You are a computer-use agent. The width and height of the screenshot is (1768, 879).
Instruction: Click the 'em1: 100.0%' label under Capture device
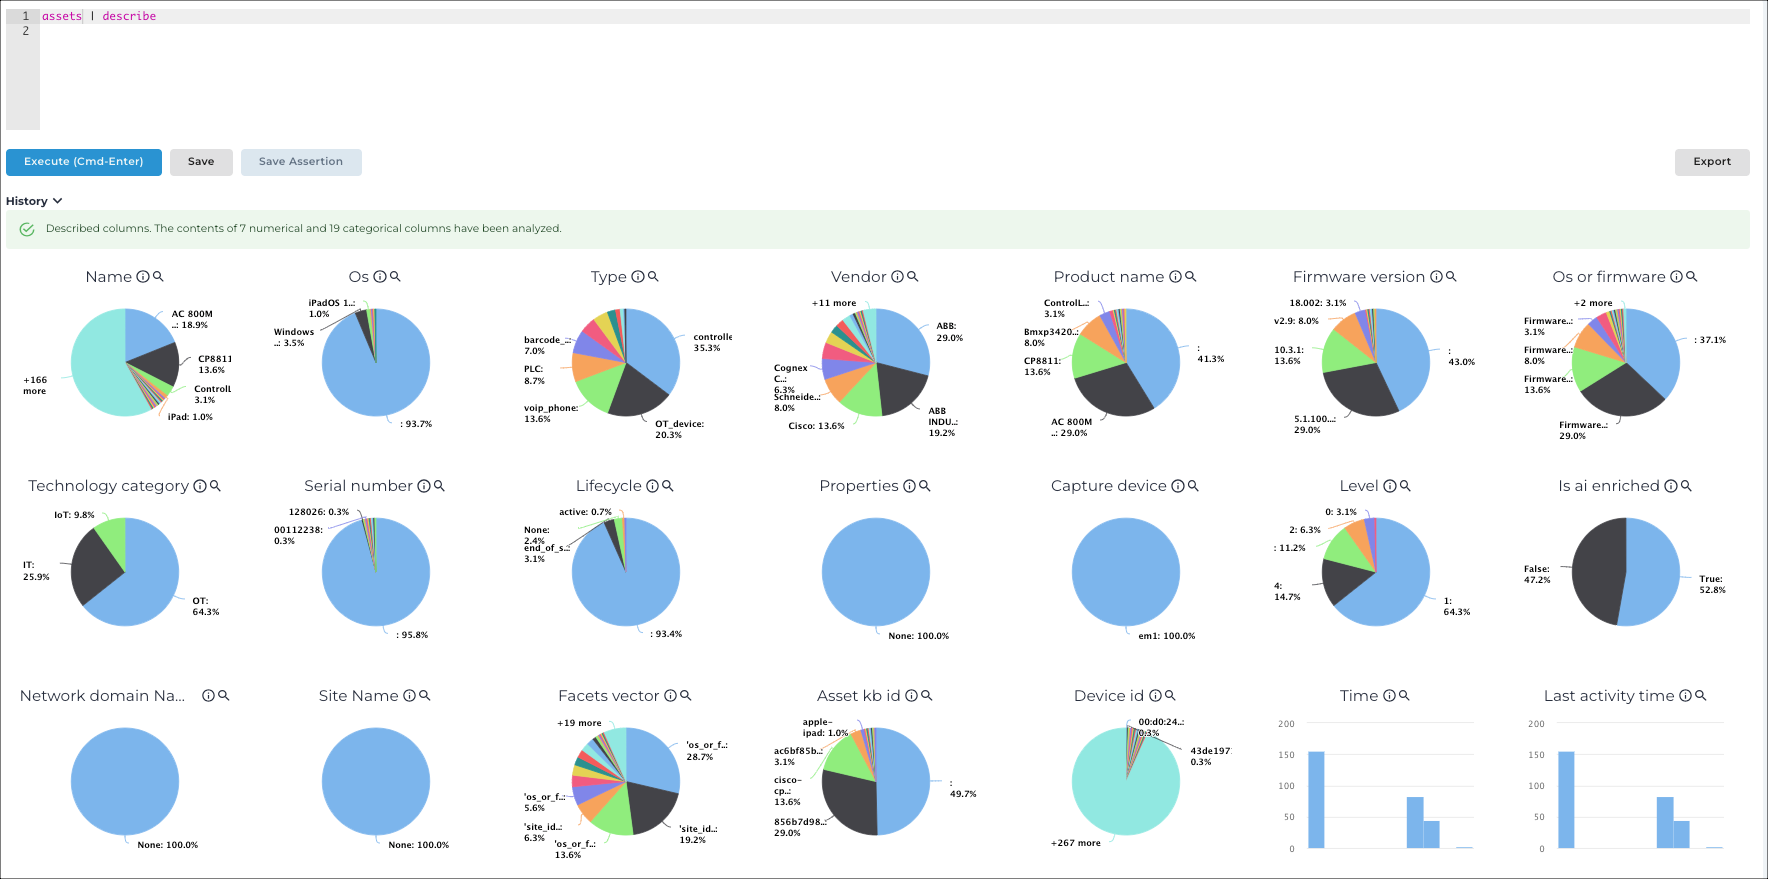[1167, 636]
